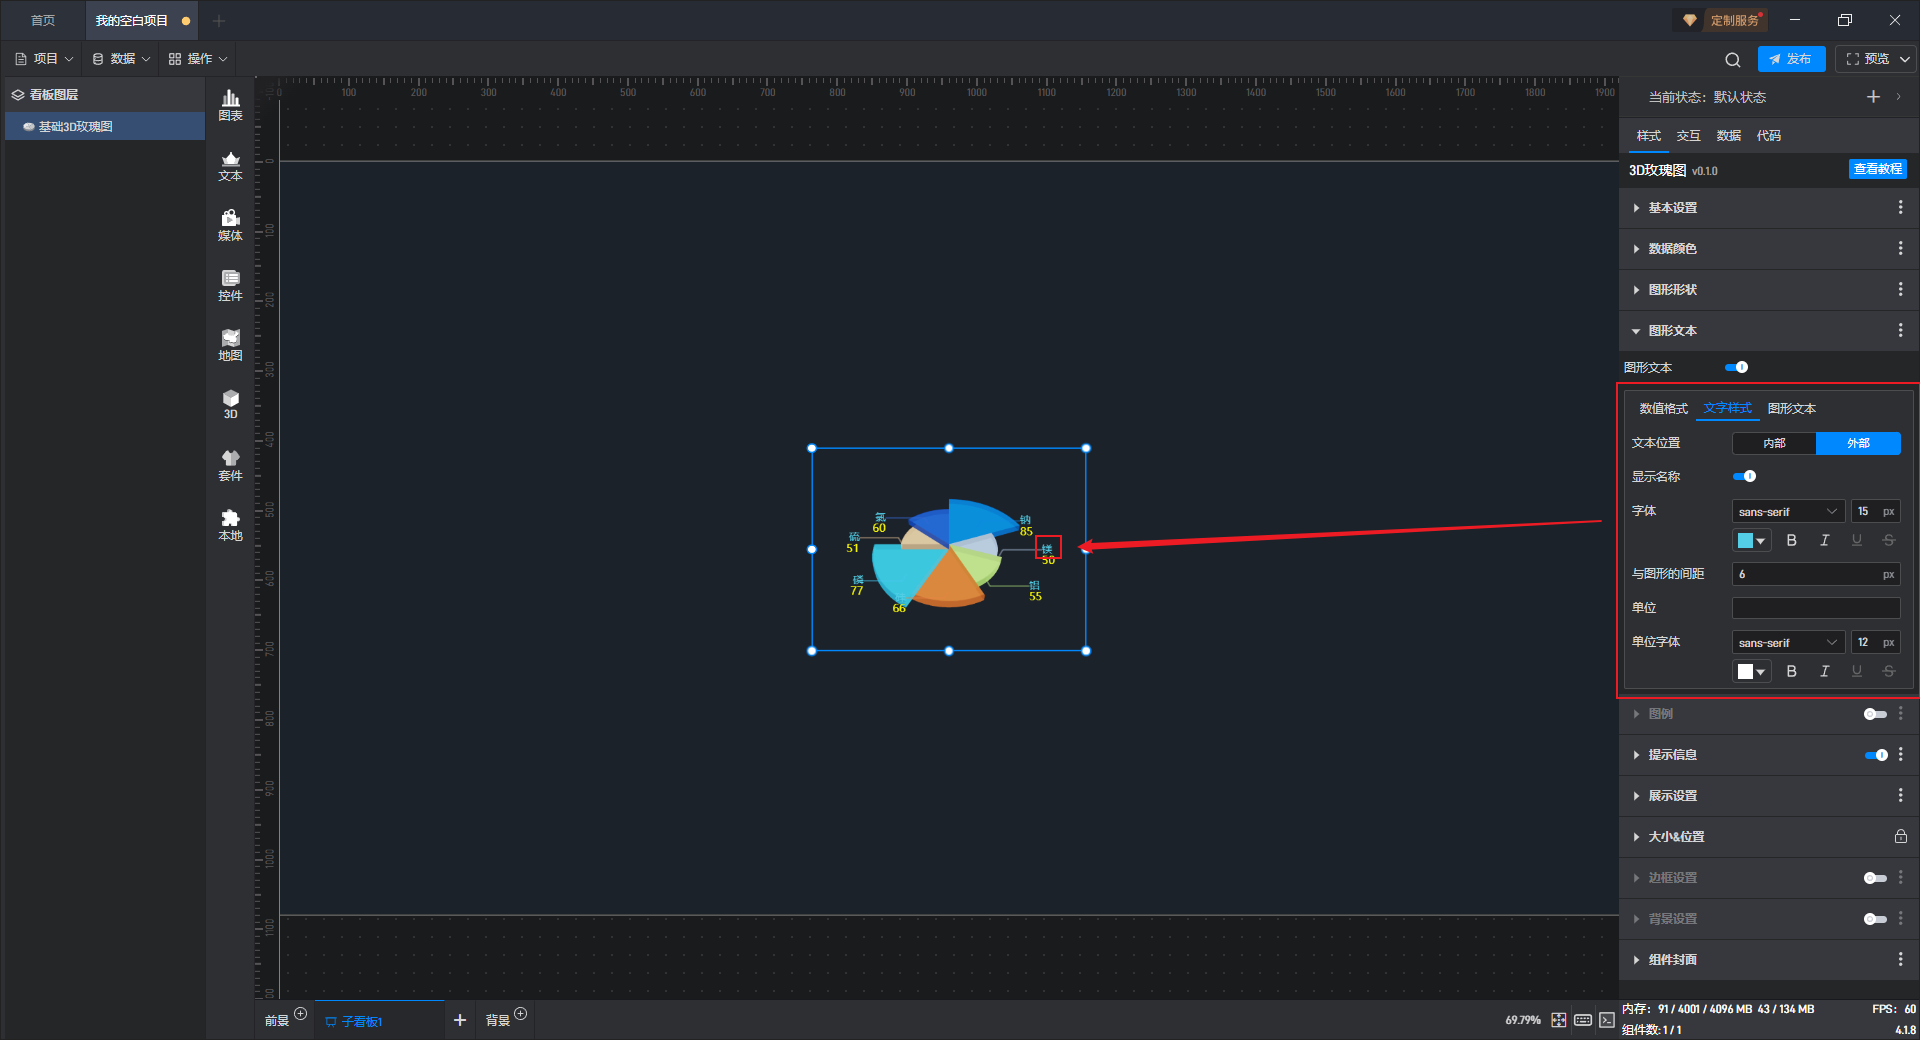Enable the 图例 legend switch
The image size is (1920, 1040).
(x=1875, y=714)
